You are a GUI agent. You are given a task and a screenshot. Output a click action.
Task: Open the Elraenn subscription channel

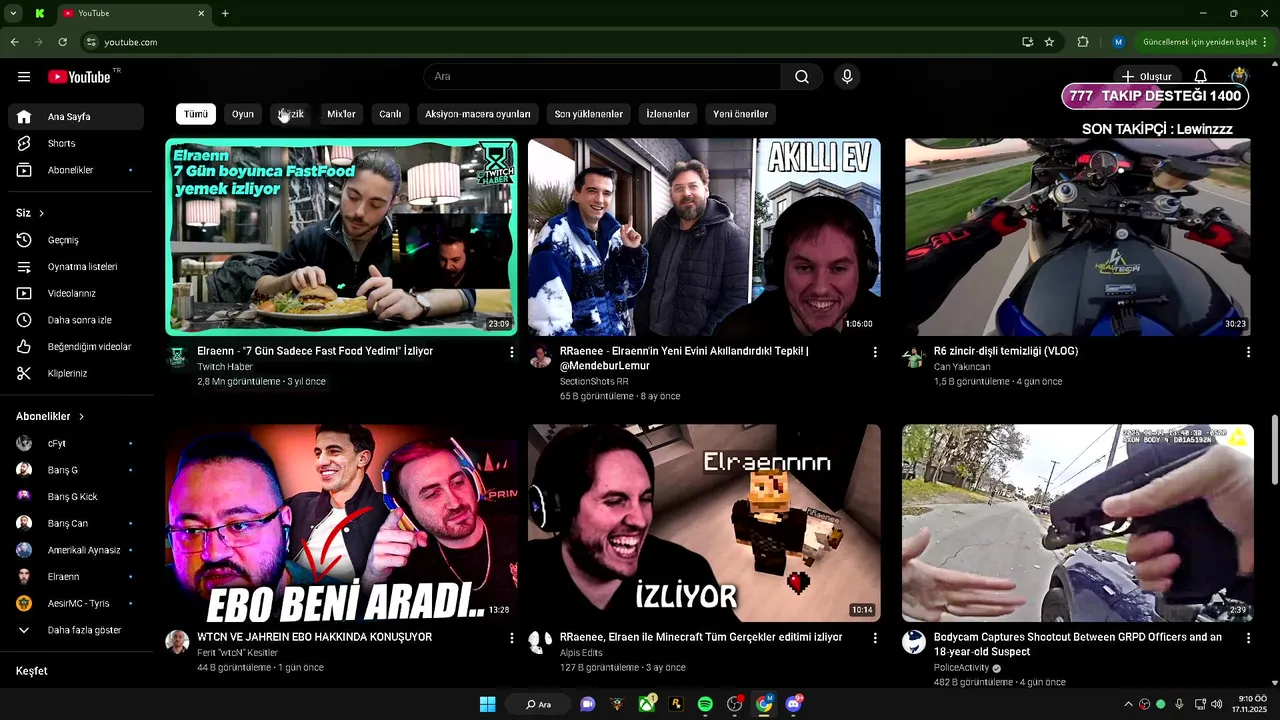(x=76, y=577)
